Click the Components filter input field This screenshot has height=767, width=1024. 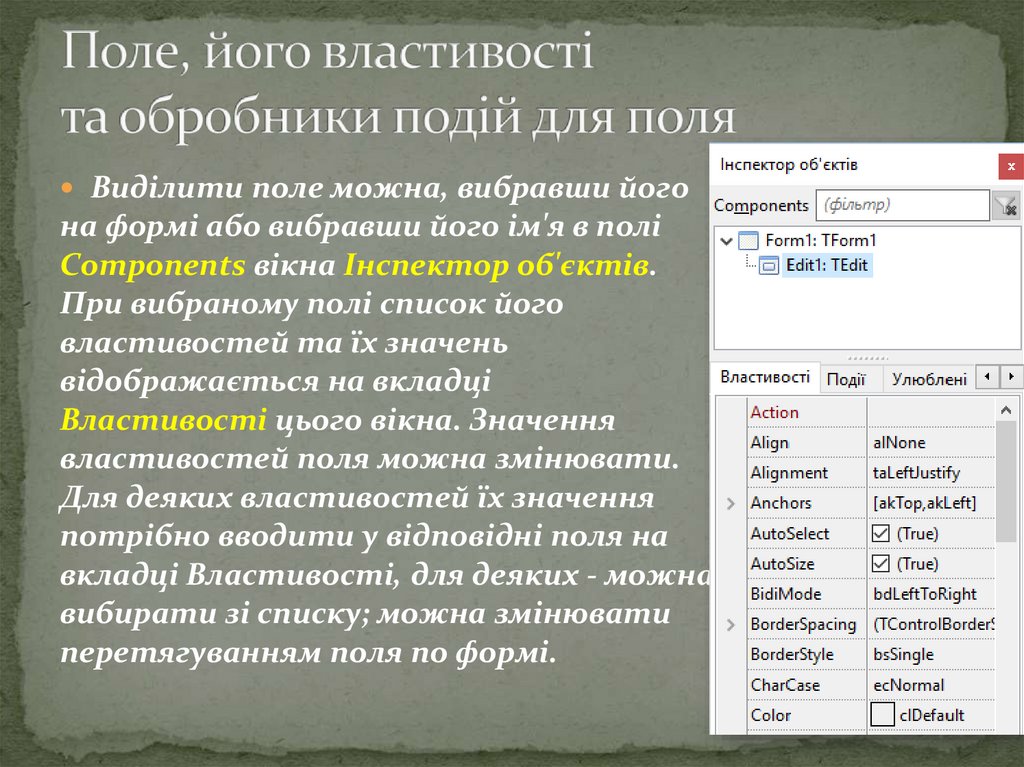(902, 205)
